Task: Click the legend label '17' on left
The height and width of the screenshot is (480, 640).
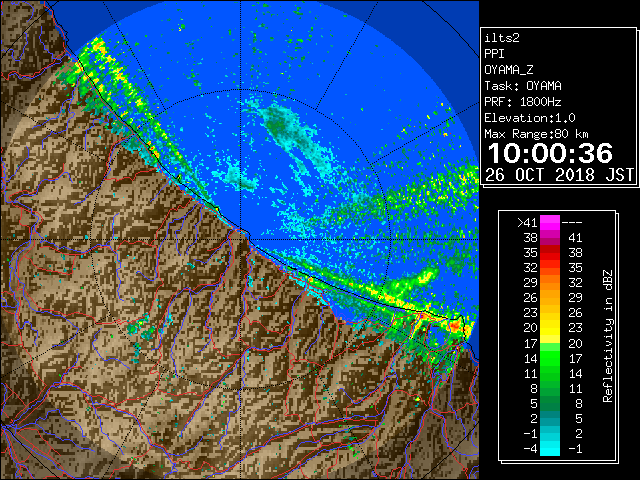Action: pos(531,343)
